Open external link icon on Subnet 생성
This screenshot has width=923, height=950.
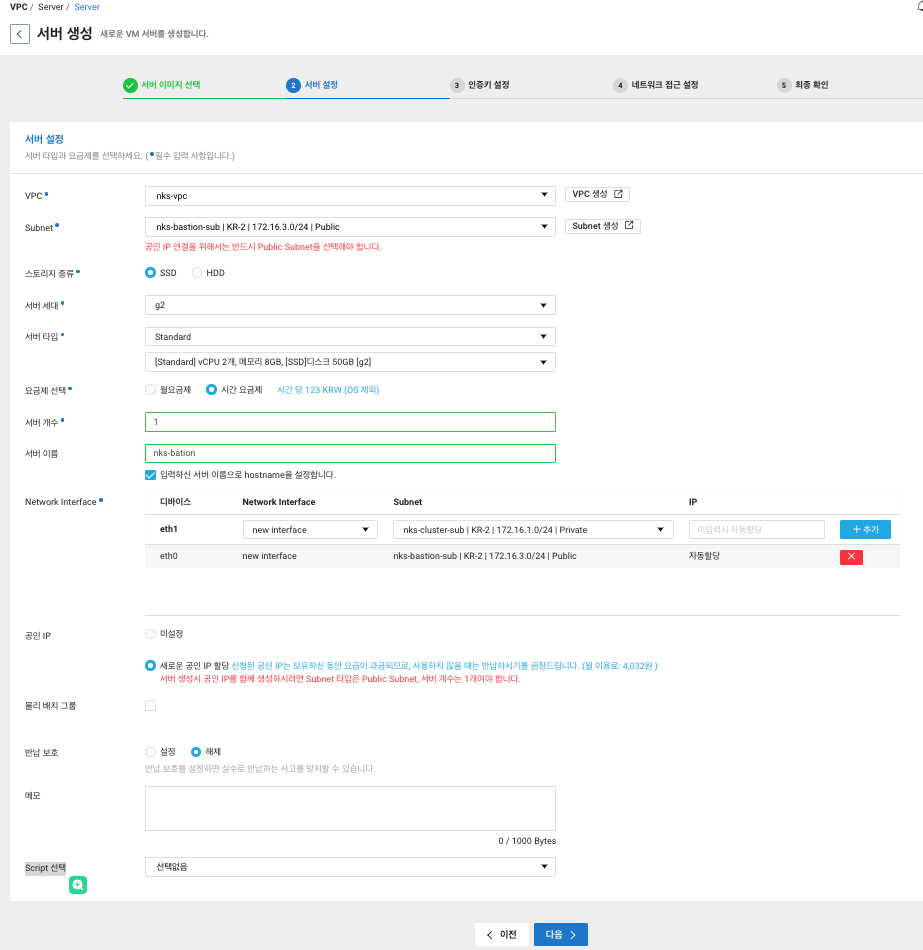coord(629,225)
